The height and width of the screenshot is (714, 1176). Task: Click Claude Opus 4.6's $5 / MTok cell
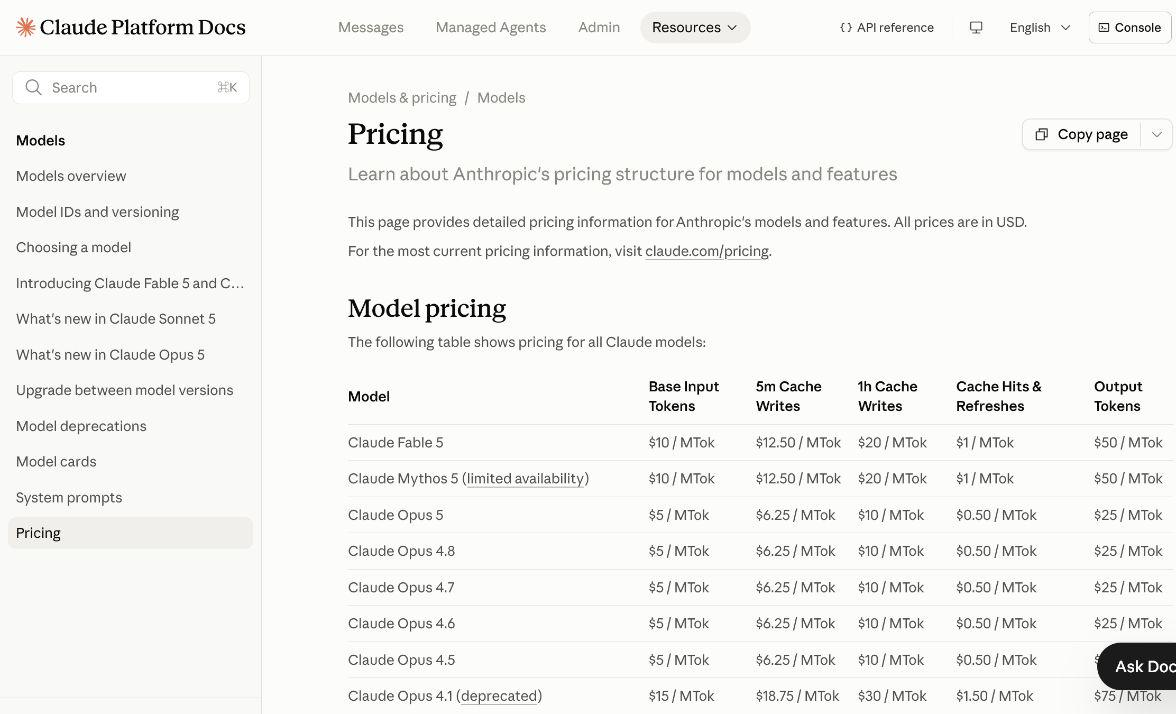[679, 624]
